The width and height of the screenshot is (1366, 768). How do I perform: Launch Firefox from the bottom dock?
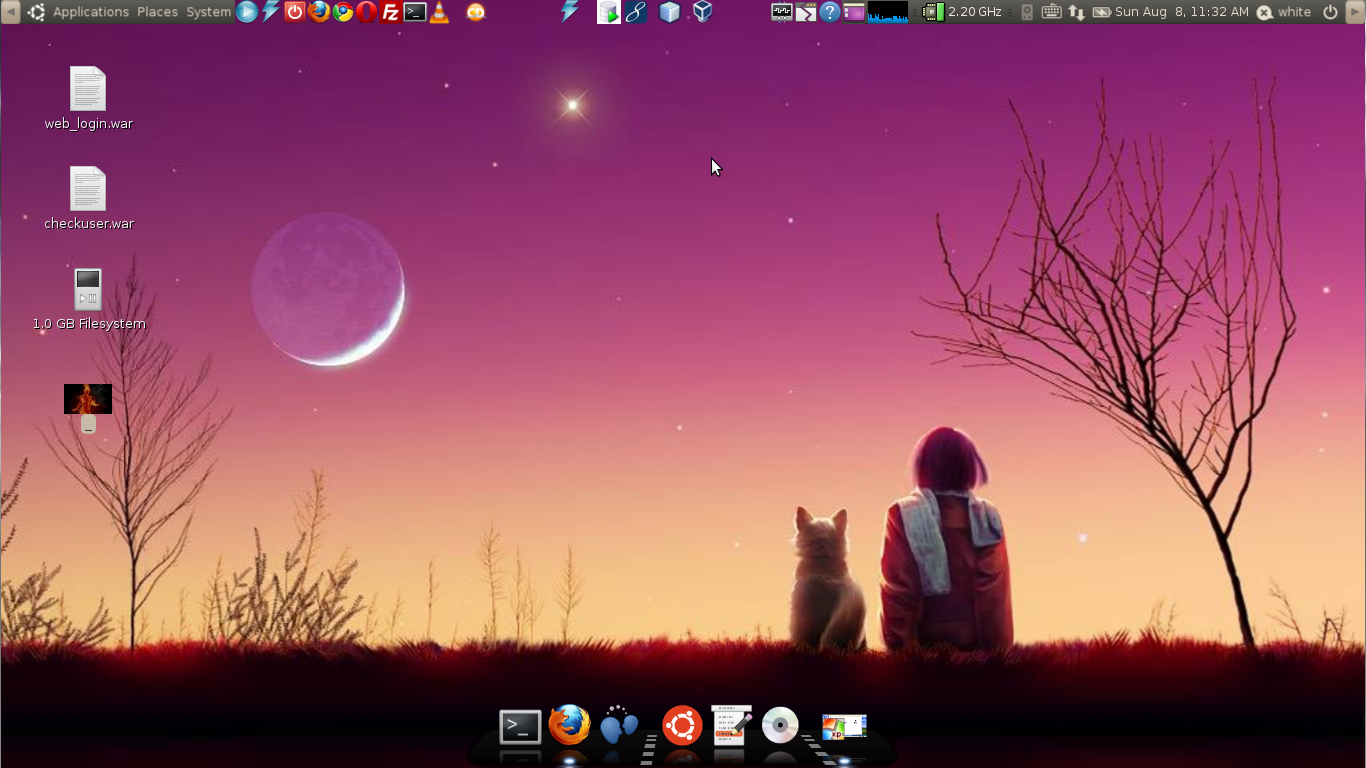coord(570,725)
